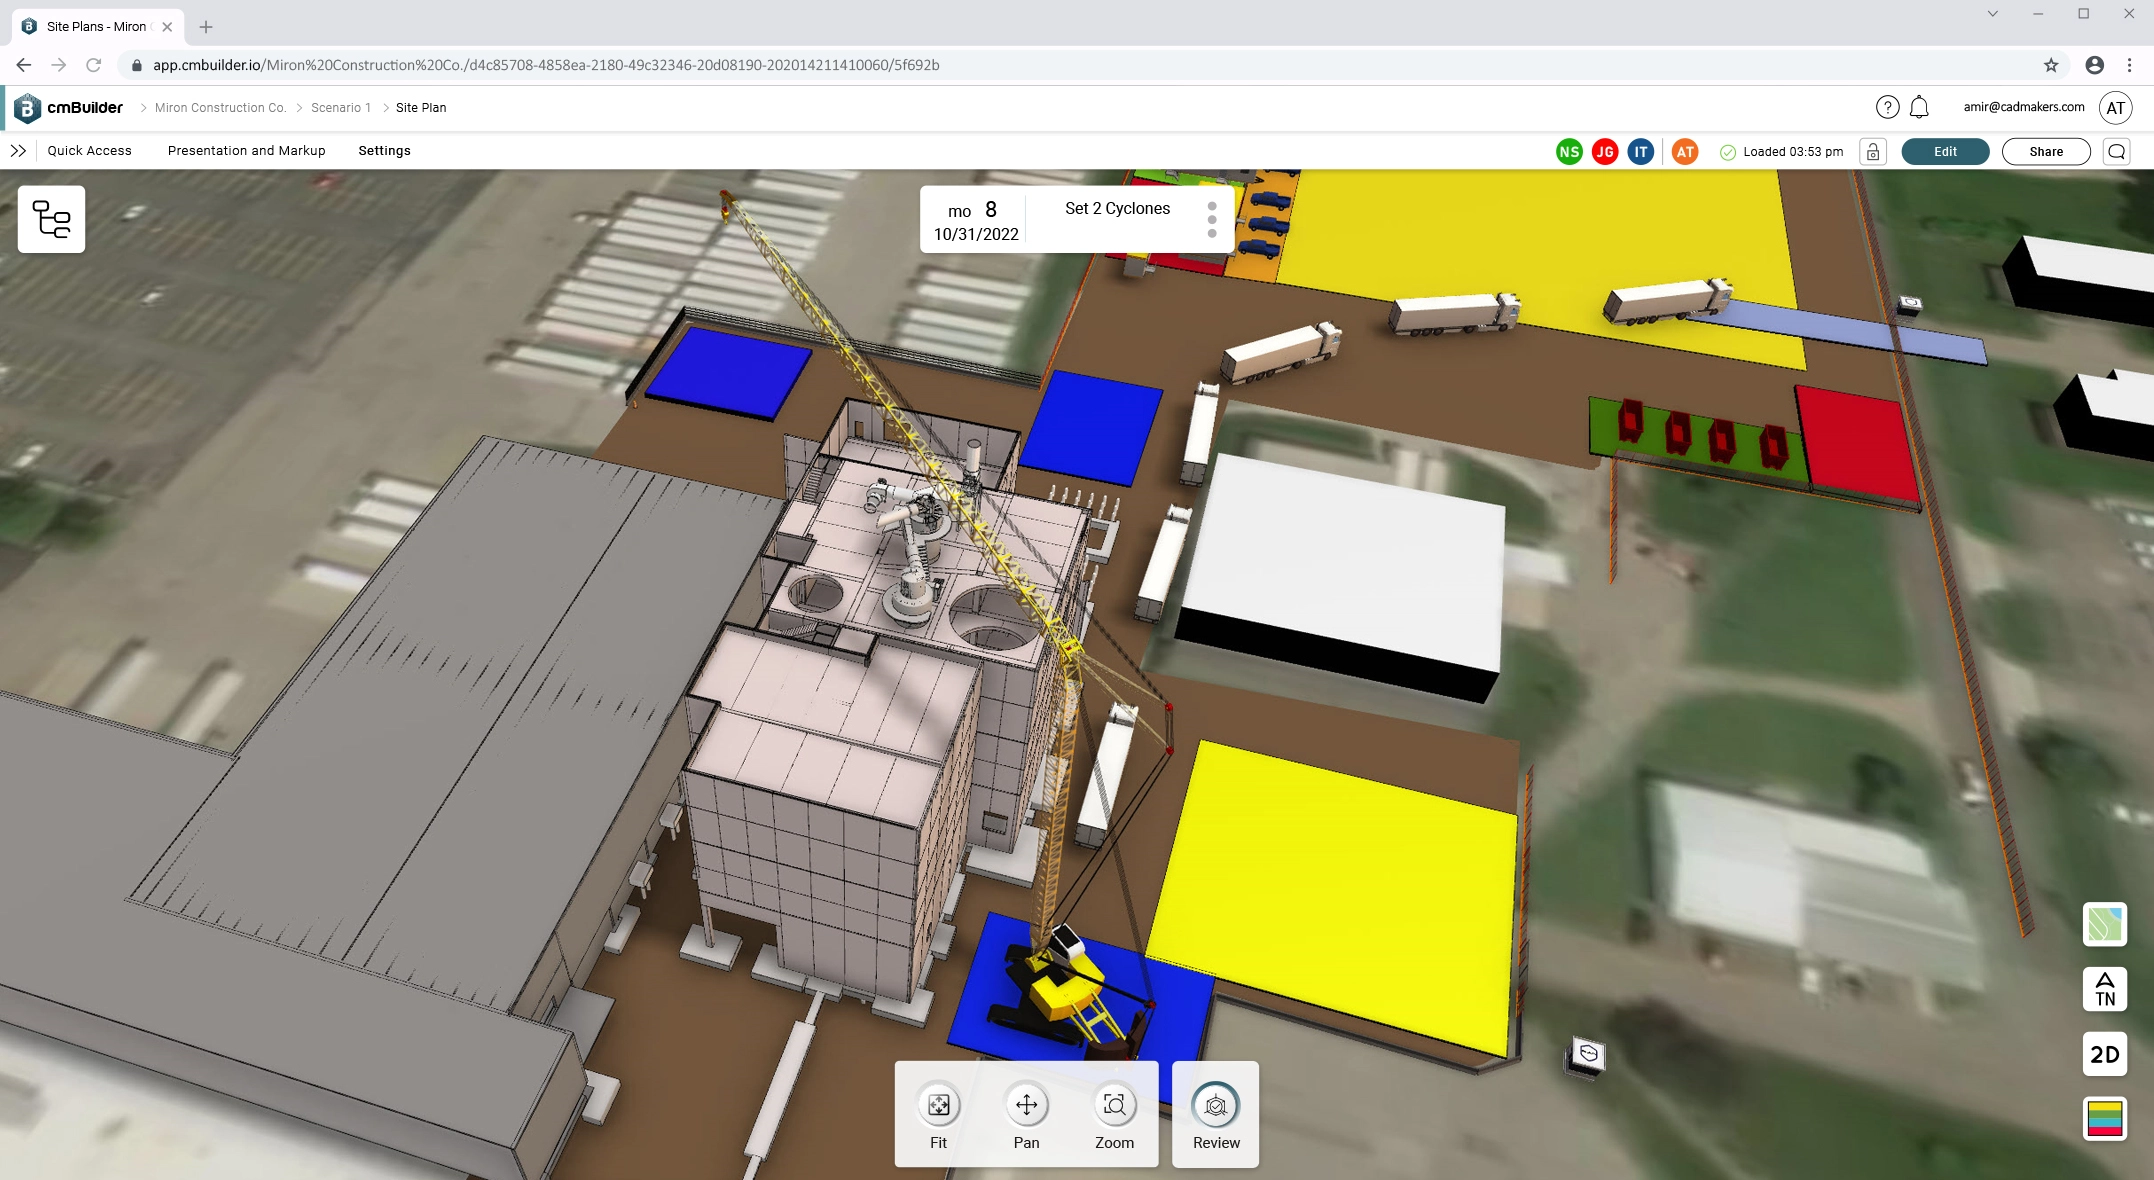Open the notifications bell
The height and width of the screenshot is (1180, 2154).
click(x=1919, y=106)
